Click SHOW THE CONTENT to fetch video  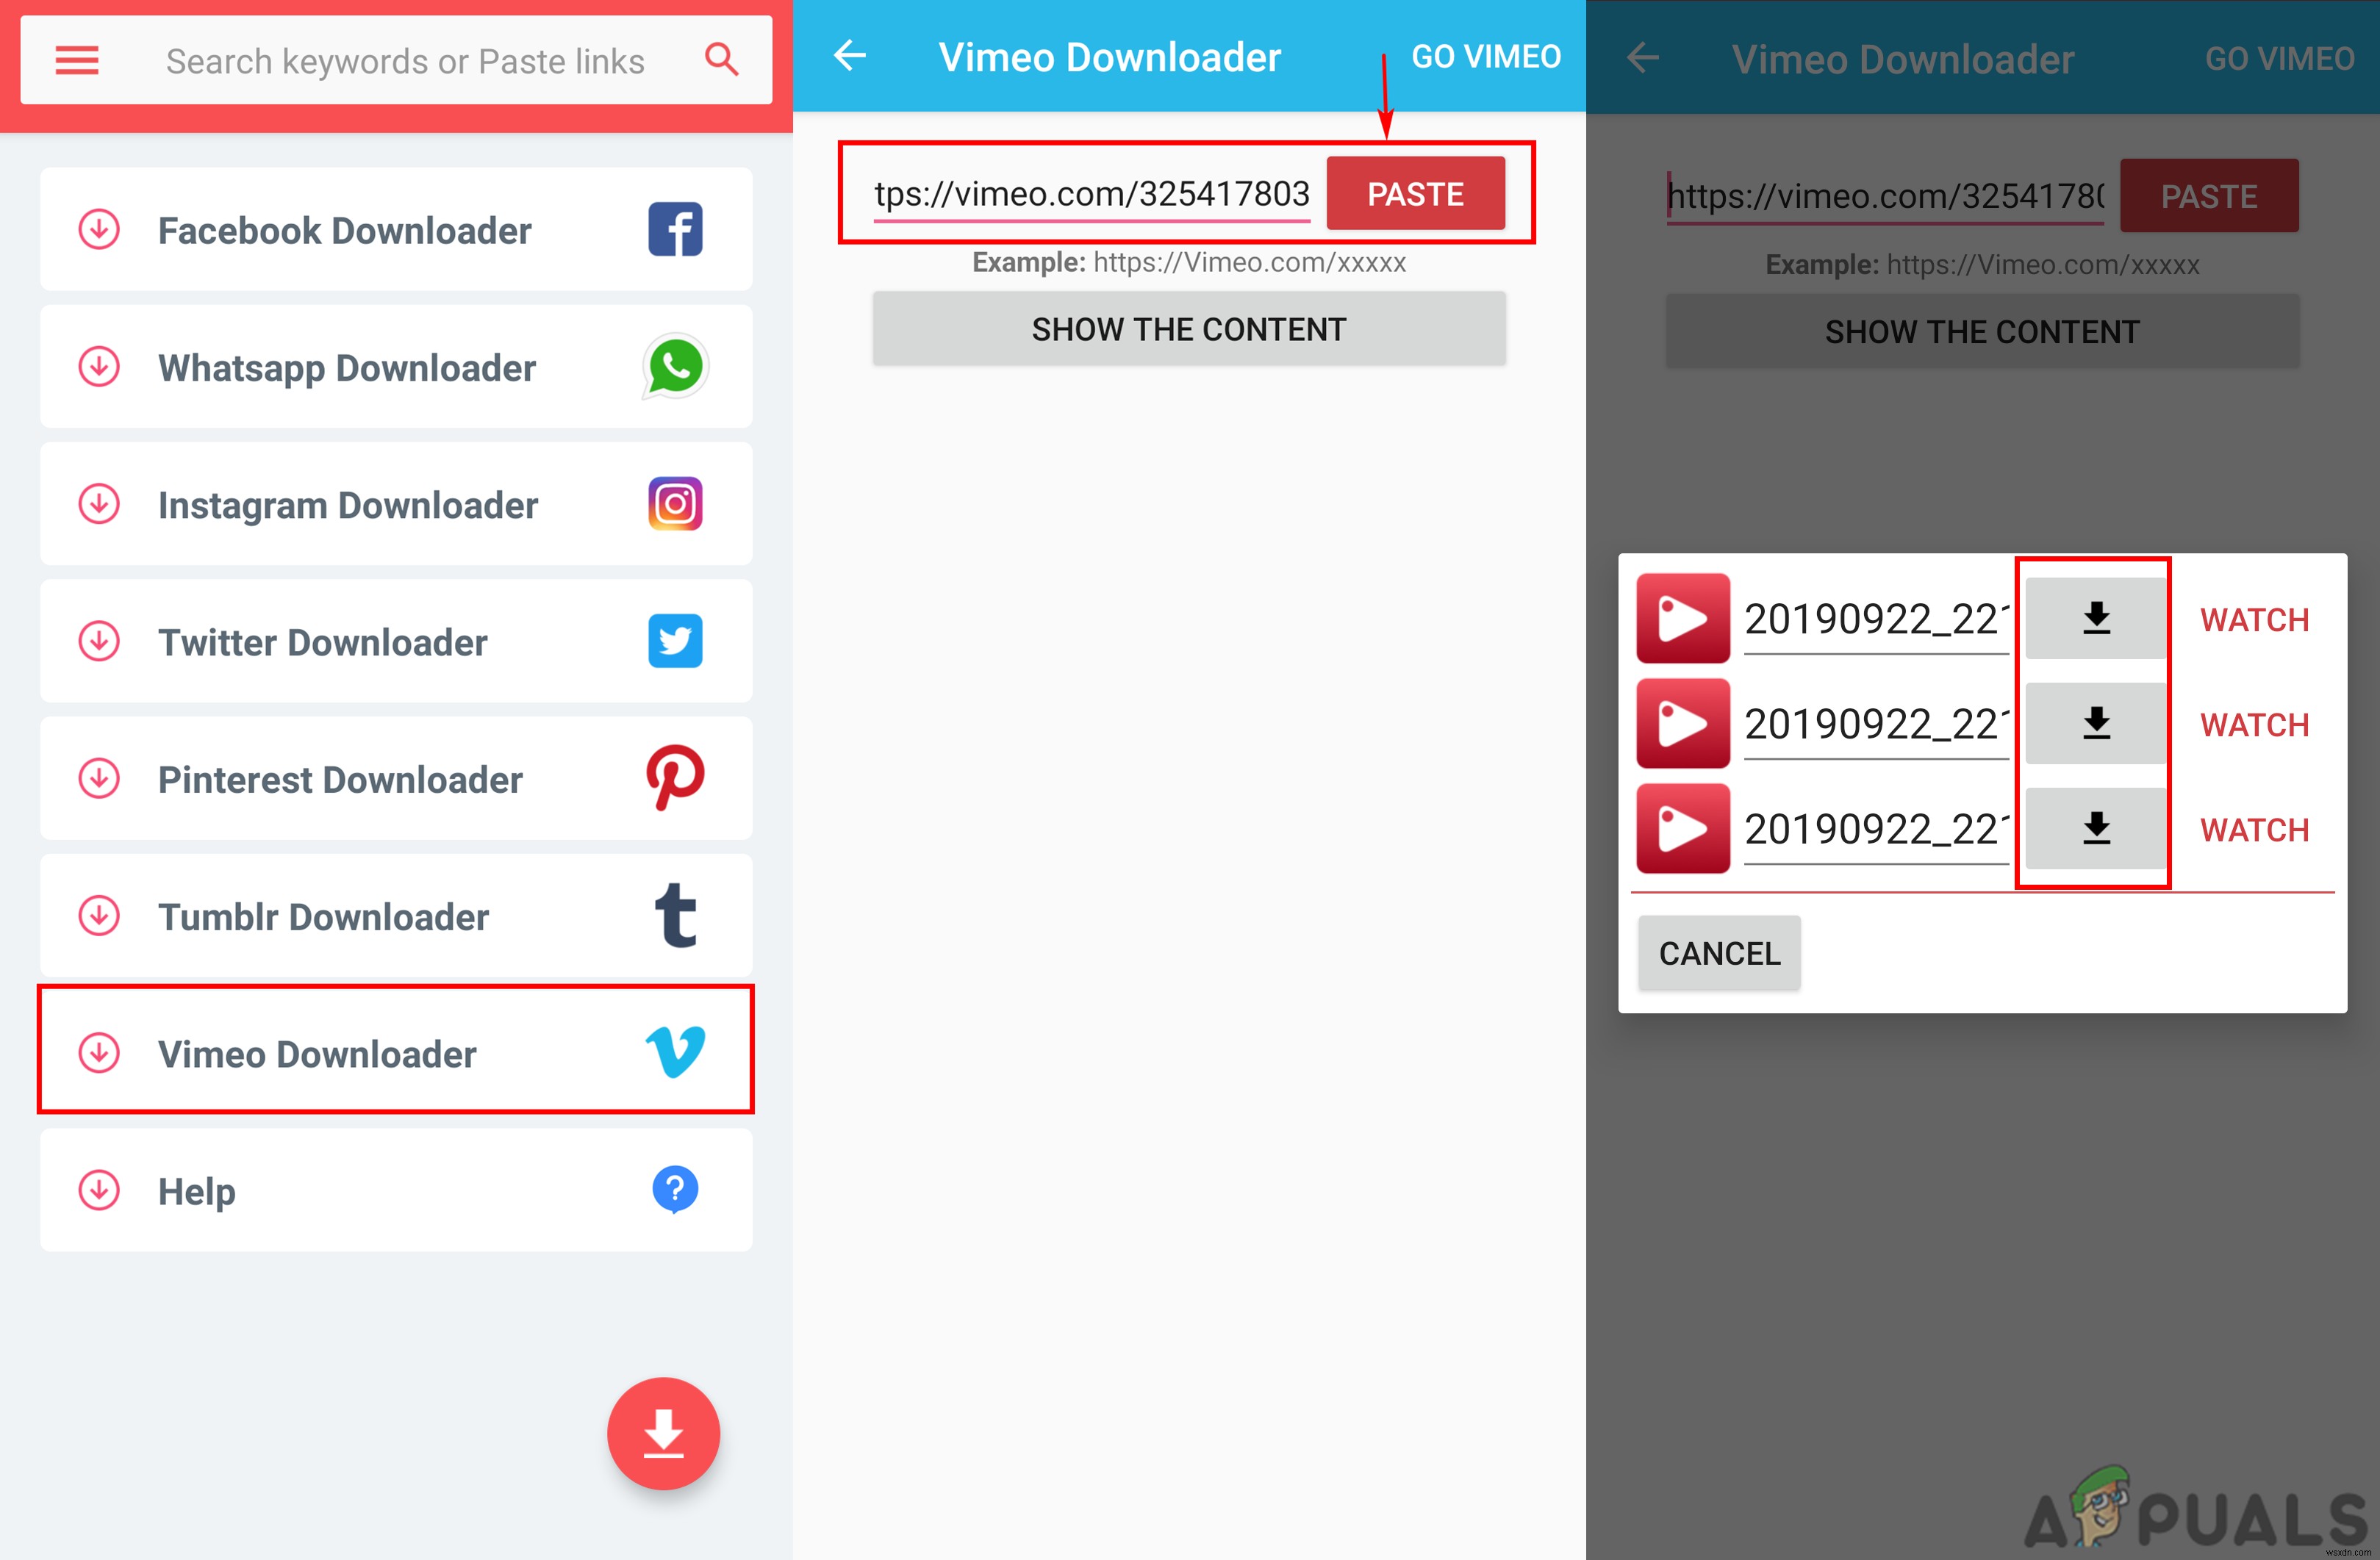(1189, 329)
